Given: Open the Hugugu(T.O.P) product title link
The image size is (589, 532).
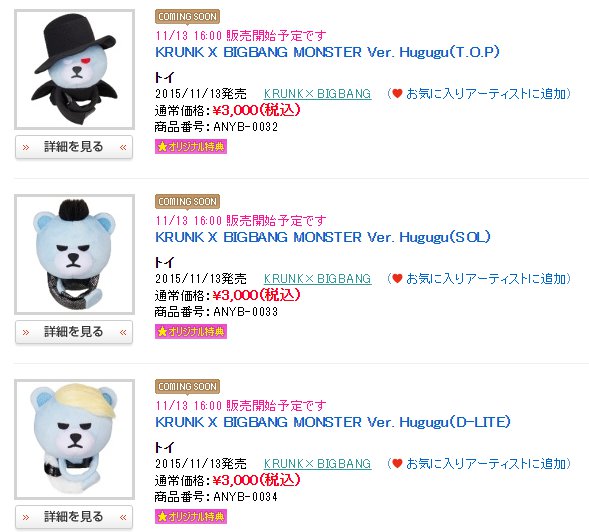Looking at the screenshot, I should [x=327, y=52].
